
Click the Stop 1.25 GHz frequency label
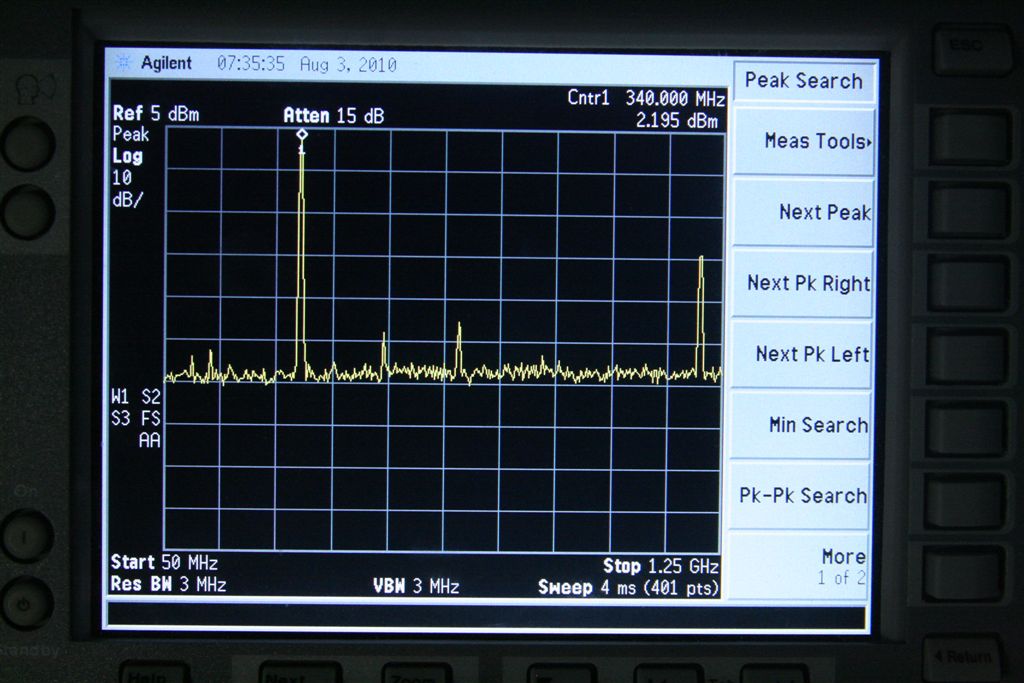[x=660, y=566]
